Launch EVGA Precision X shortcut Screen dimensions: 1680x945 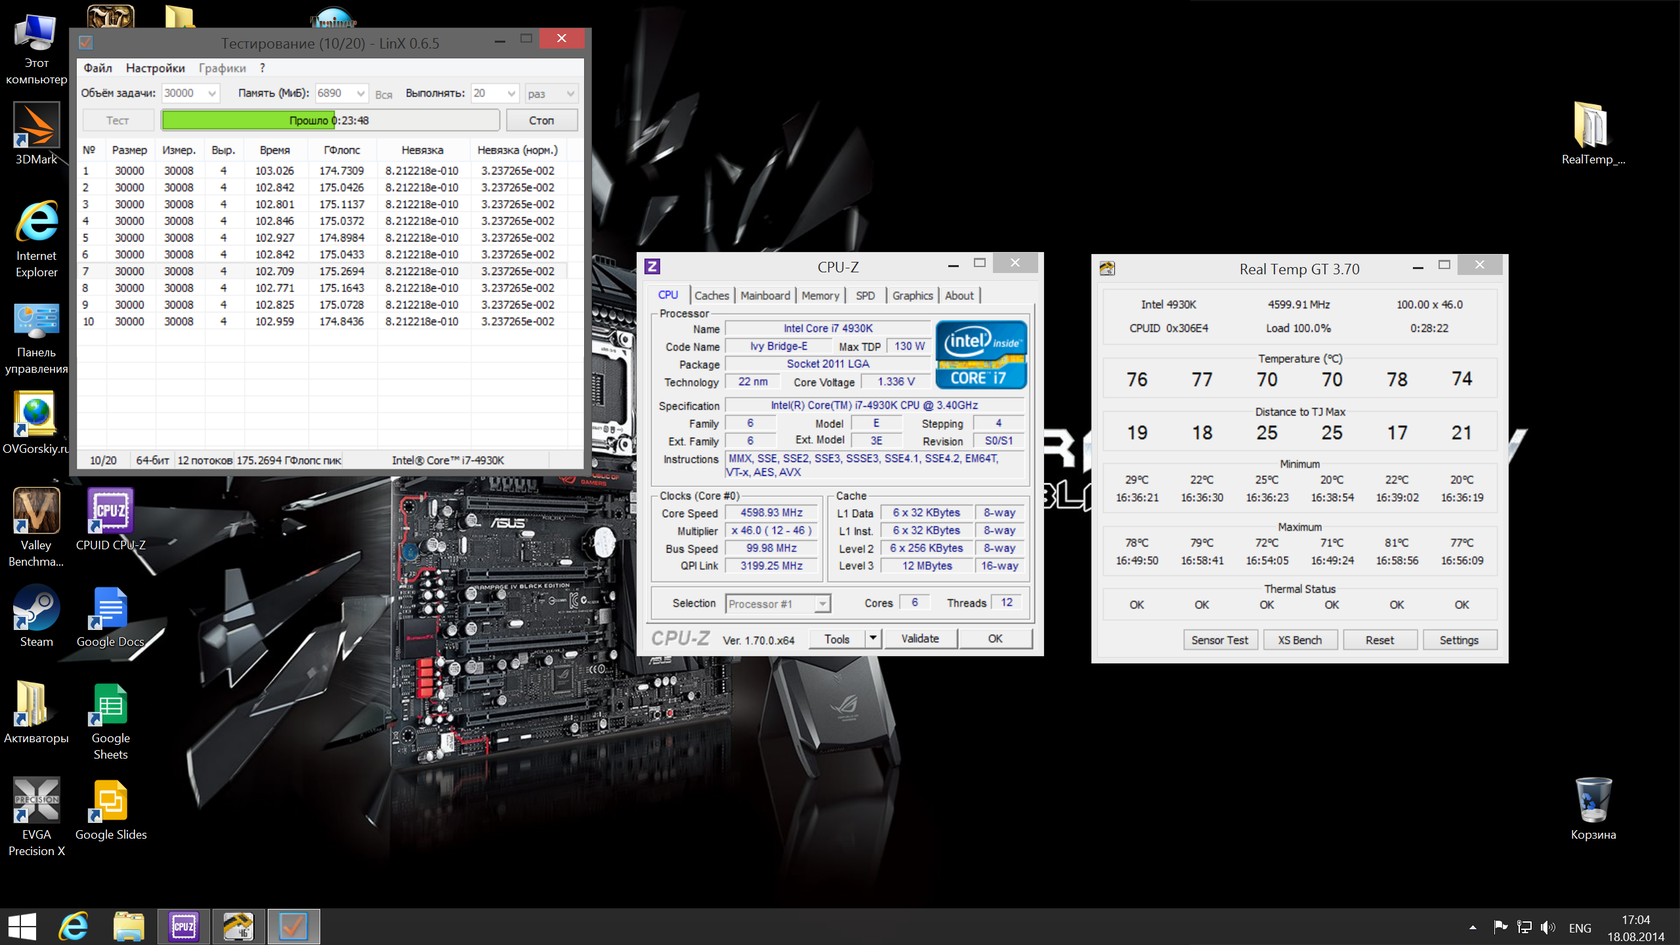point(36,817)
